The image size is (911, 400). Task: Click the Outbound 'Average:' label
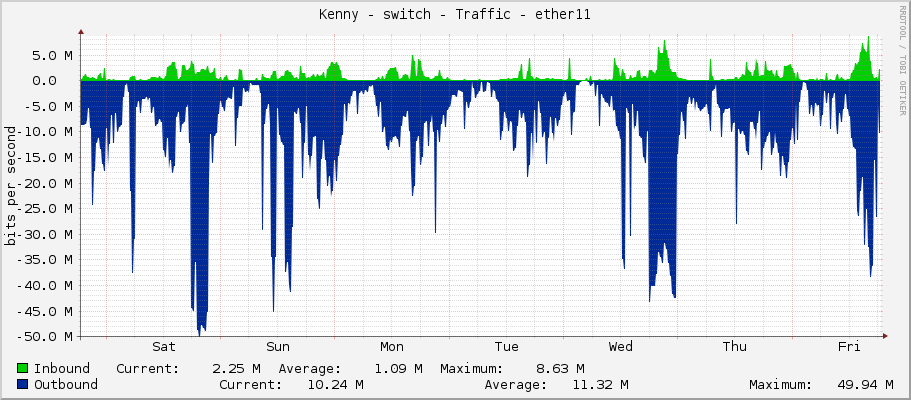coord(516,384)
